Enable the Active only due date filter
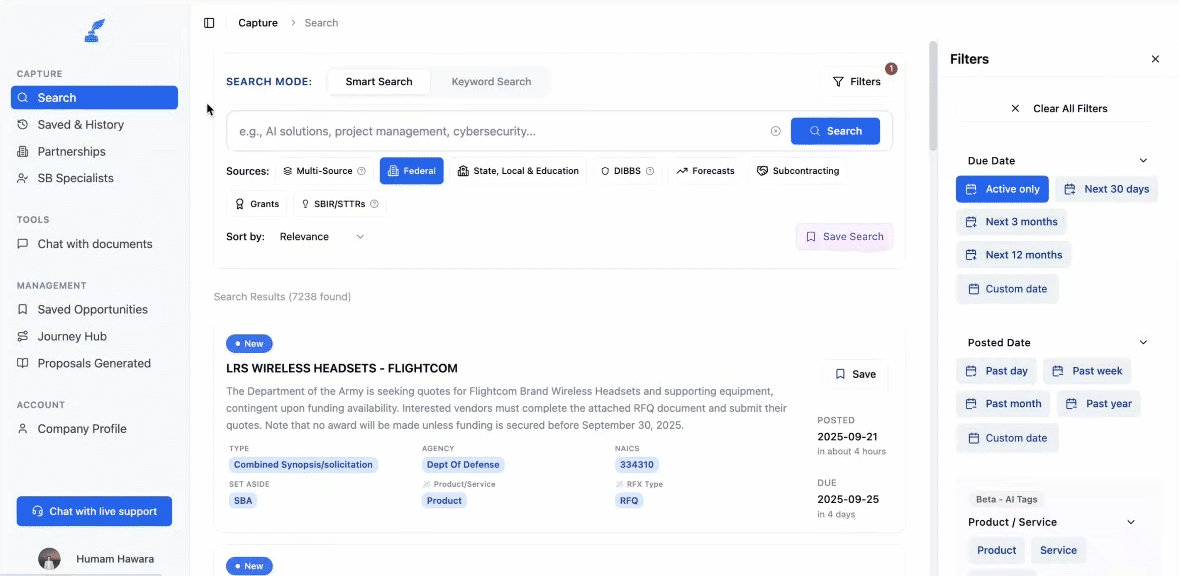The width and height of the screenshot is (1179, 576). point(1001,188)
